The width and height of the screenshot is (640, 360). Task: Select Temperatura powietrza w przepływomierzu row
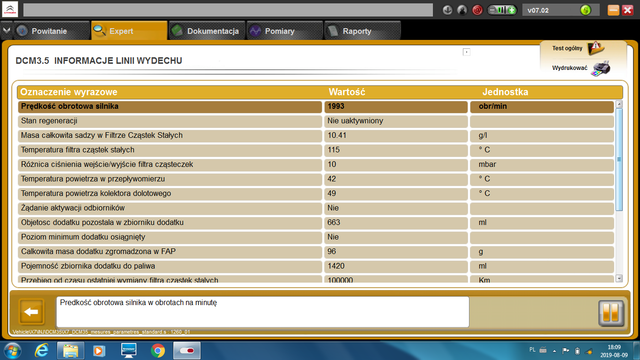316,179
